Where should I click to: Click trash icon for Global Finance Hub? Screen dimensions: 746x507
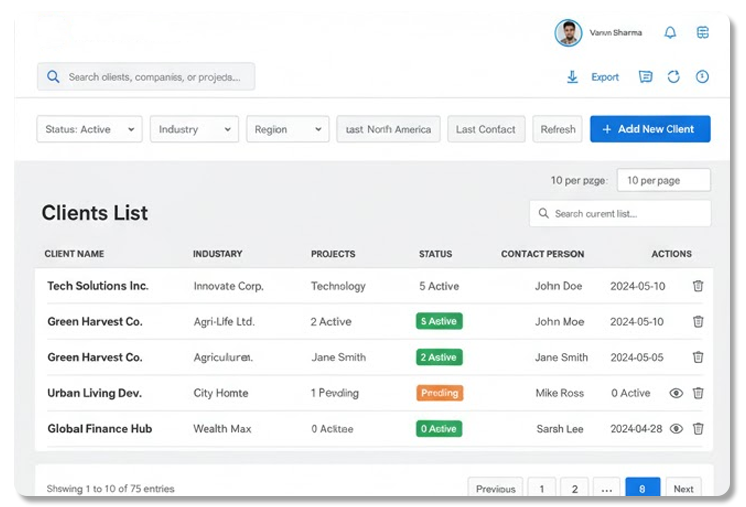click(x=698, y=429)
